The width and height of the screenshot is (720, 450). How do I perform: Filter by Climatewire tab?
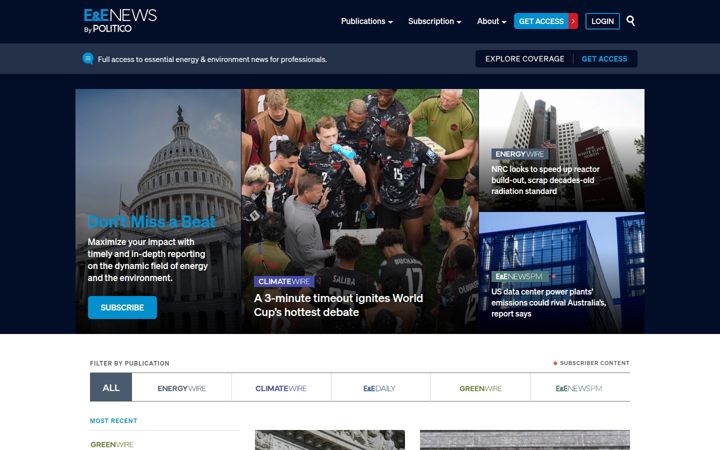coord(281,388)
